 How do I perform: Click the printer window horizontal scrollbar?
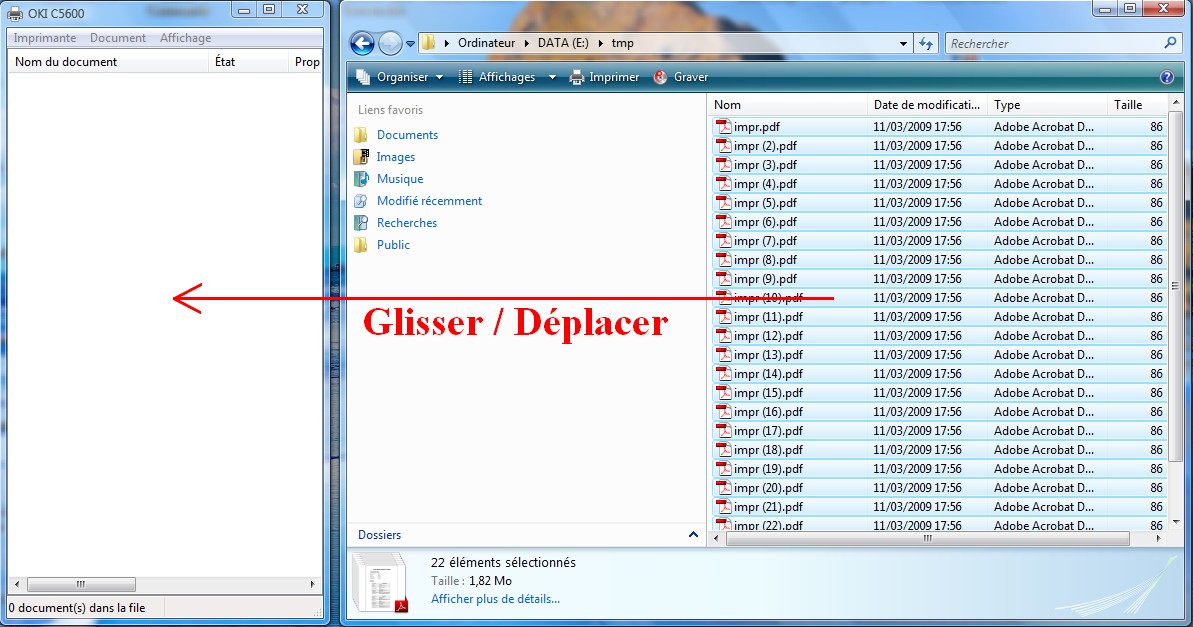[x=81, y=584]
